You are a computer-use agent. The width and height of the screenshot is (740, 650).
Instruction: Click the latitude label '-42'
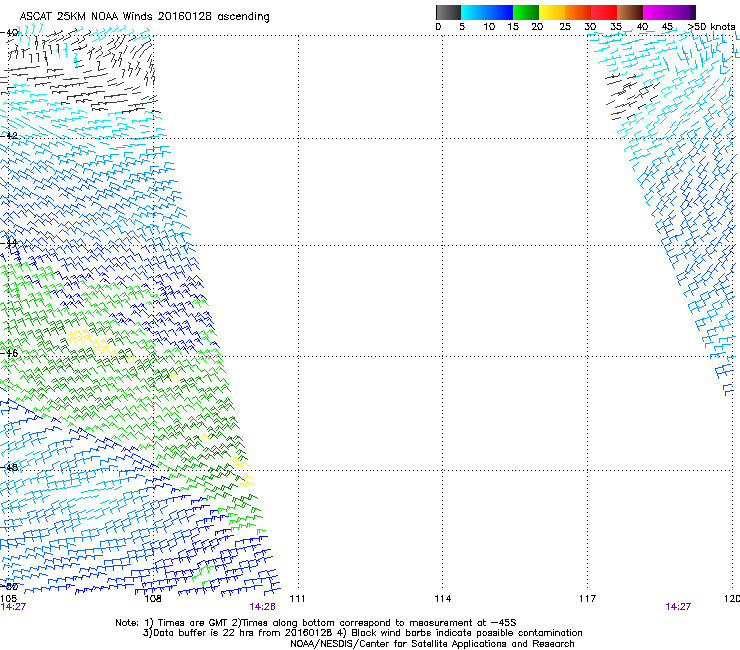pyautogui.click(x=9, y=135)
